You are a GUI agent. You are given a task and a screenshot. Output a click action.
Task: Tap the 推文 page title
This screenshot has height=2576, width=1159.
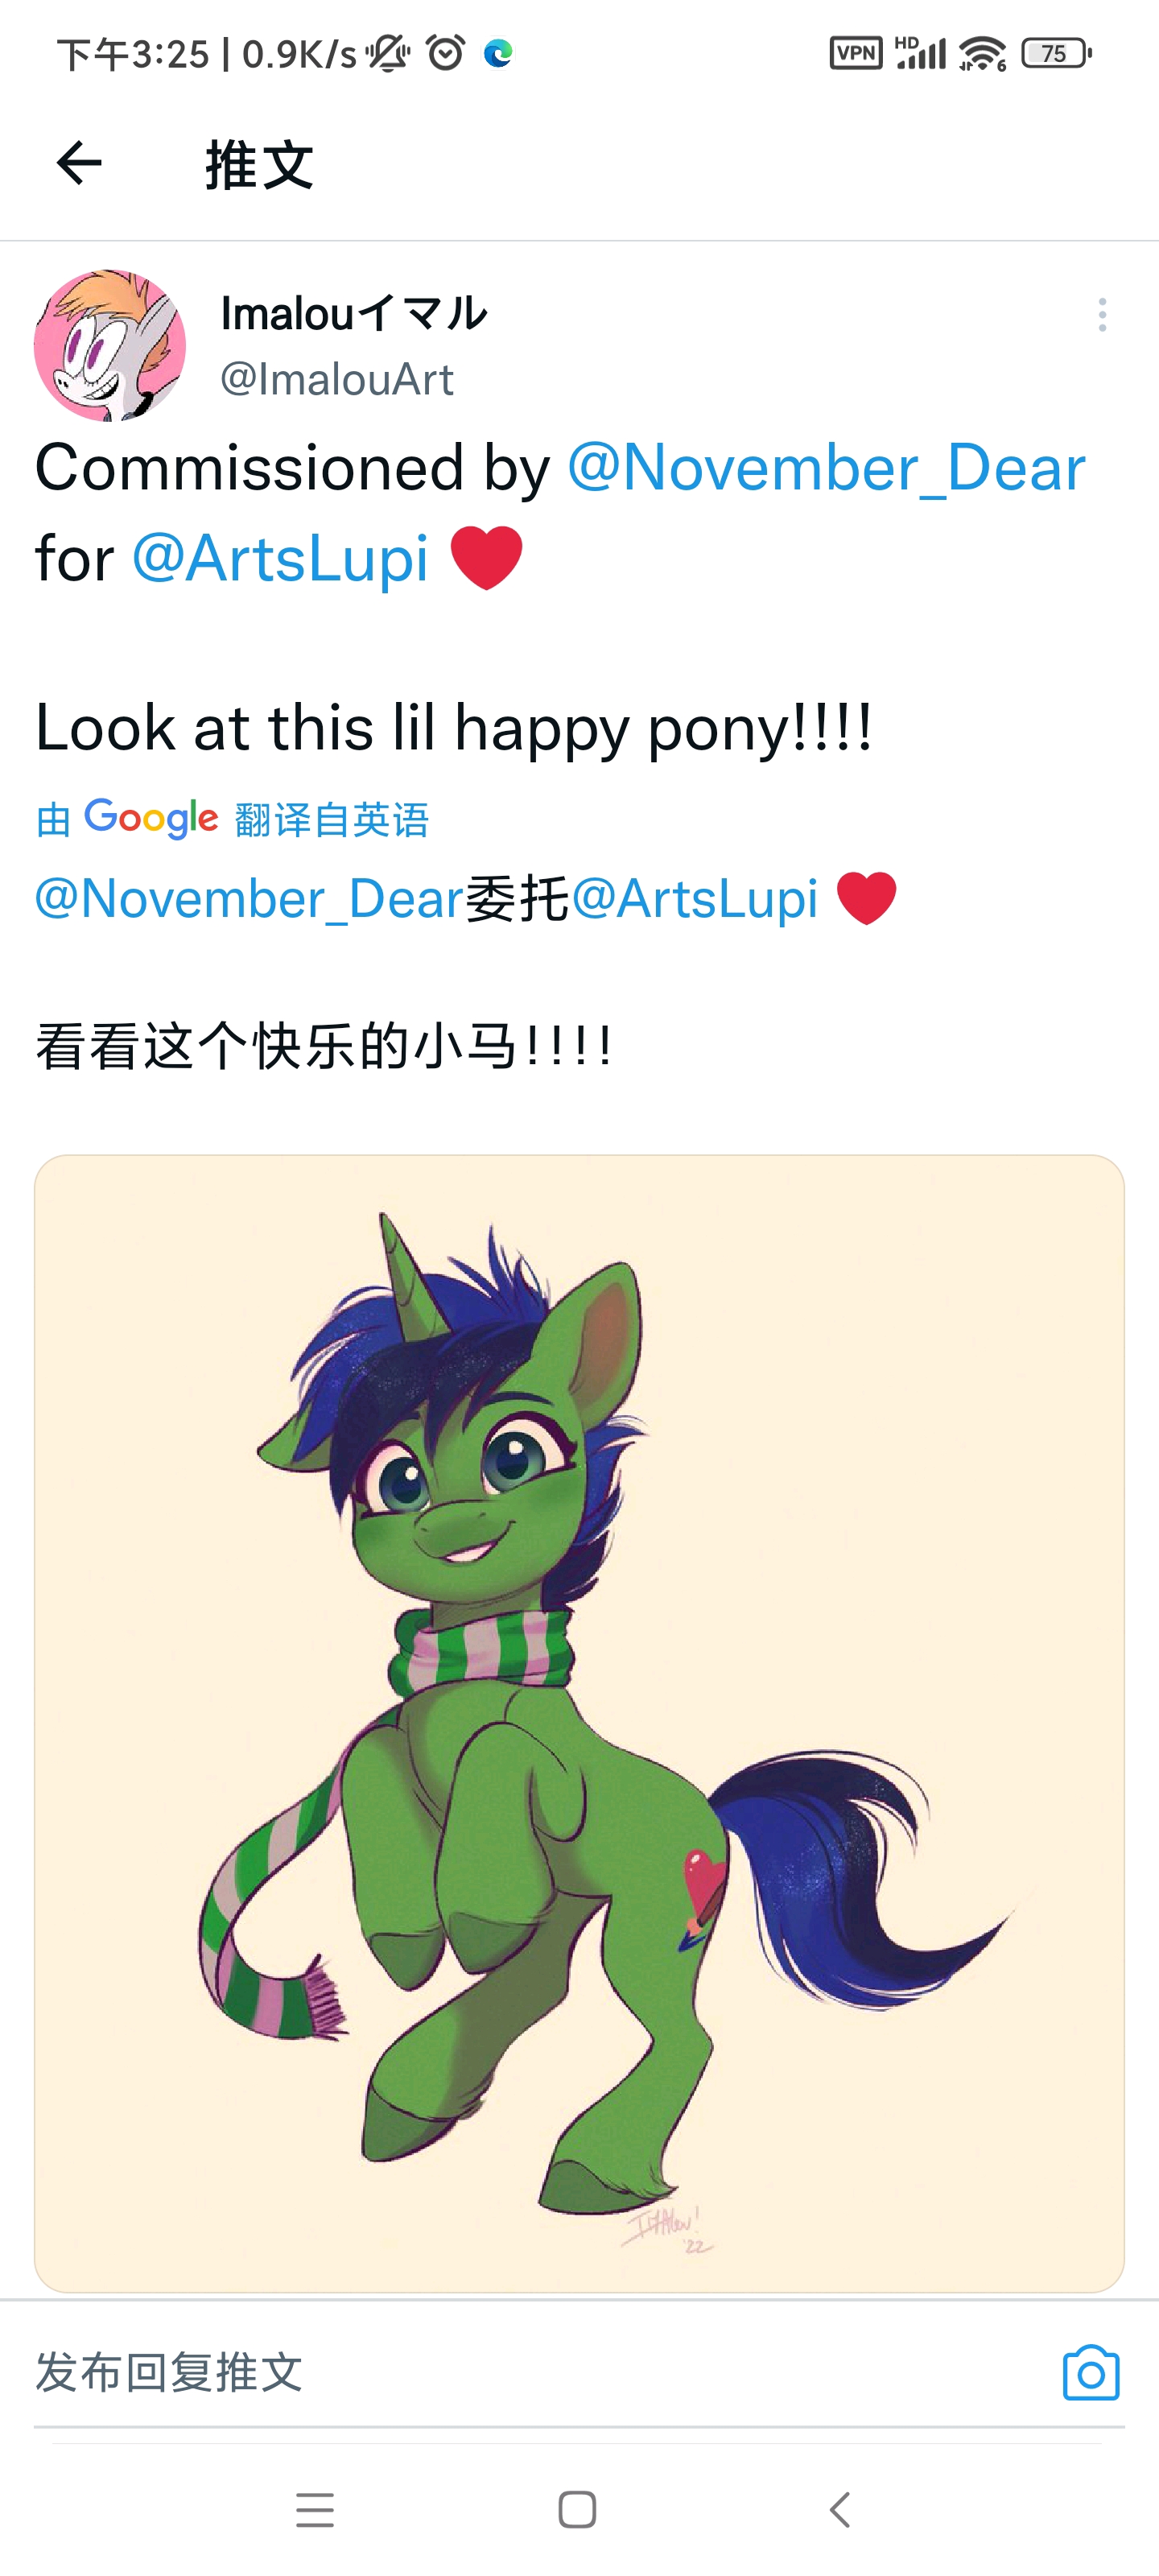(x=260, y=165)
